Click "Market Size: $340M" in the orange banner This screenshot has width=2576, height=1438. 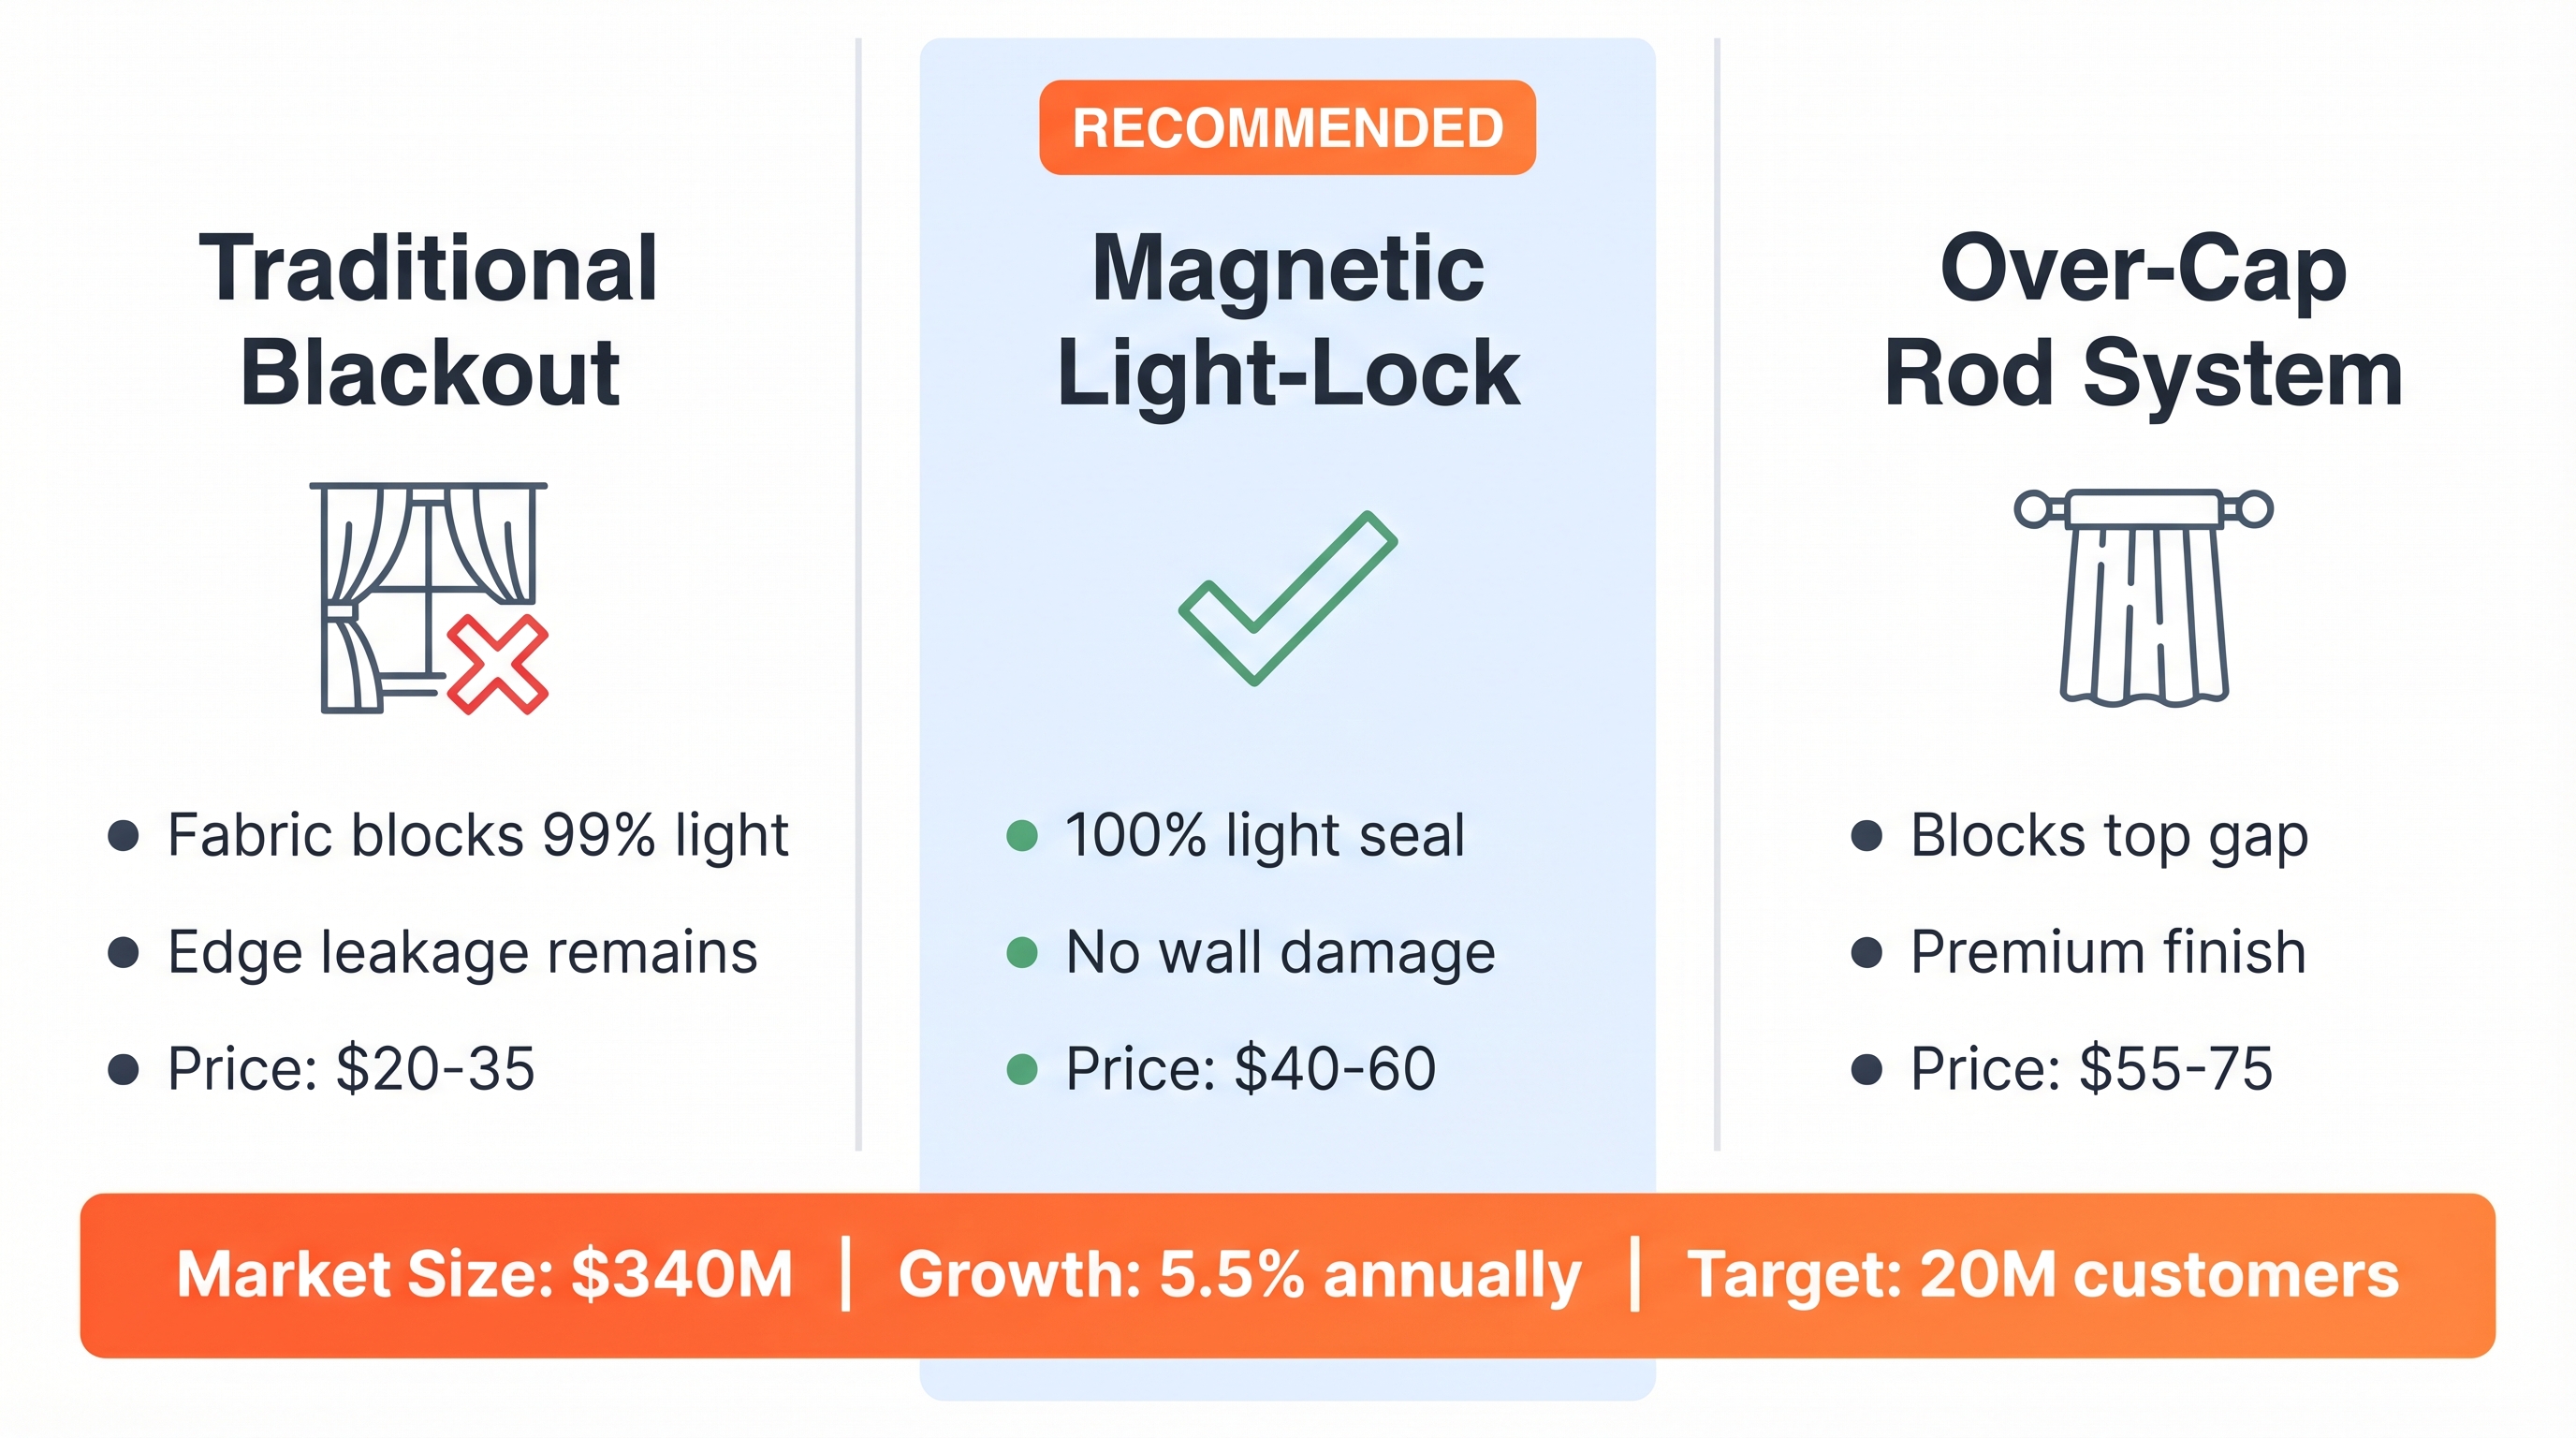click(484, 1275)
